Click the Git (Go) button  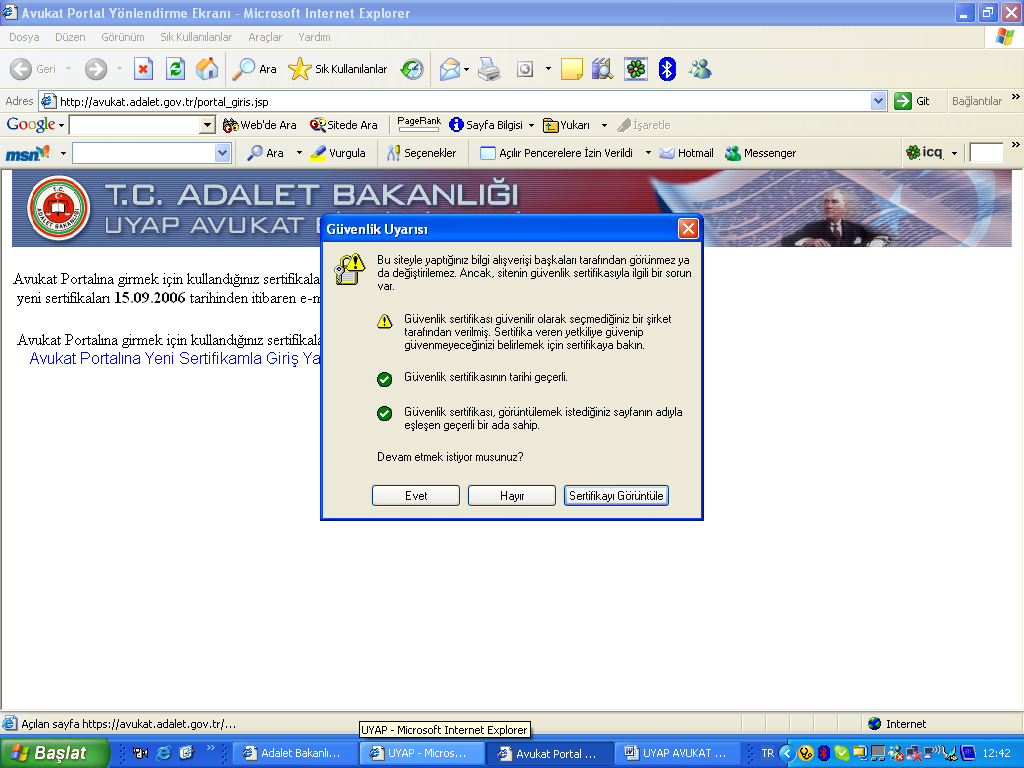(912, 101)
